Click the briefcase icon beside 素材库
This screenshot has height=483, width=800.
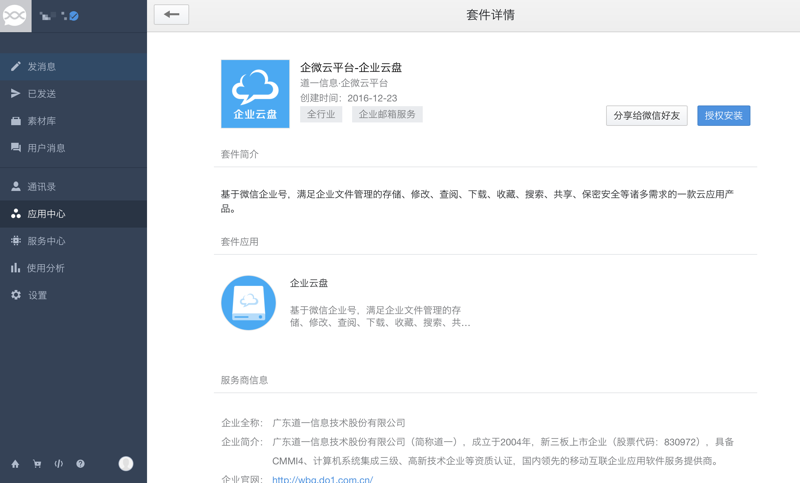click(x=16, y=121)
